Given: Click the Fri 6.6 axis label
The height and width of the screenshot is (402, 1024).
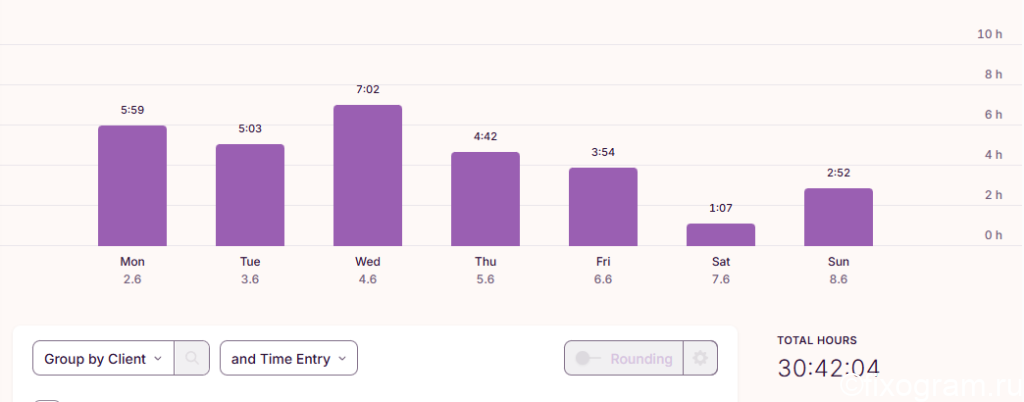Looking at the screenshot, I should coord(603,270).
